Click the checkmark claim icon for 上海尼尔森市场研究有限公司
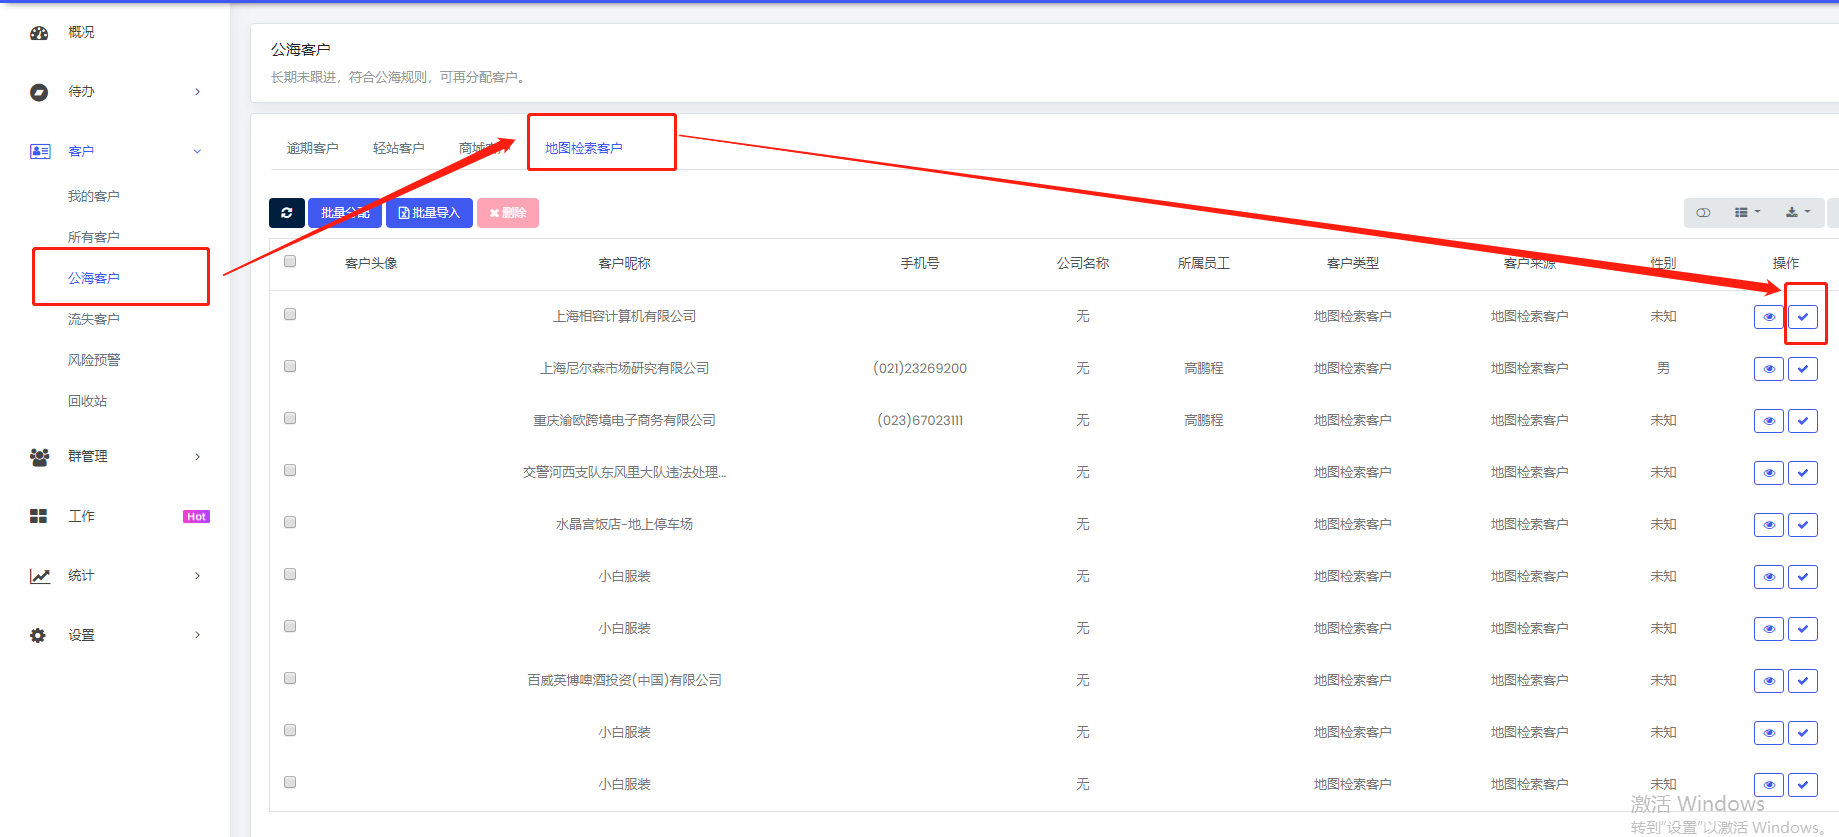This screenshot has height=837, width=1839. pyautogui.click(x=1802, y=369)
